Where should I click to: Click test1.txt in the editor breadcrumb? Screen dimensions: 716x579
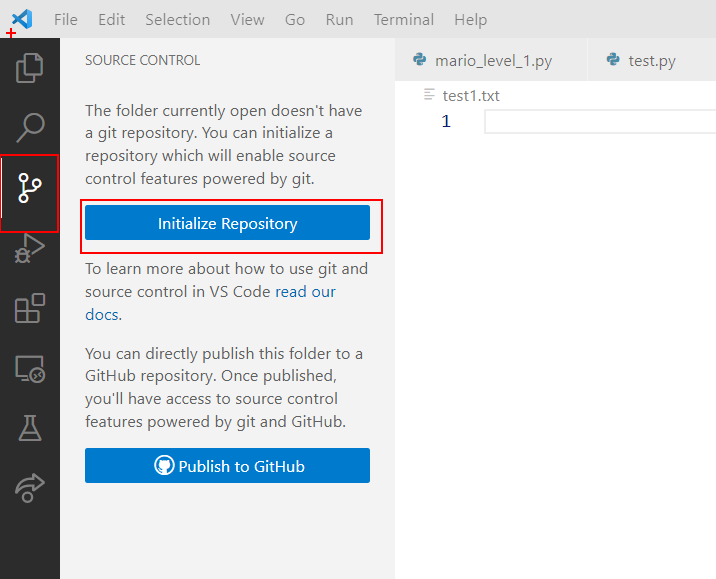coord(471,95)
